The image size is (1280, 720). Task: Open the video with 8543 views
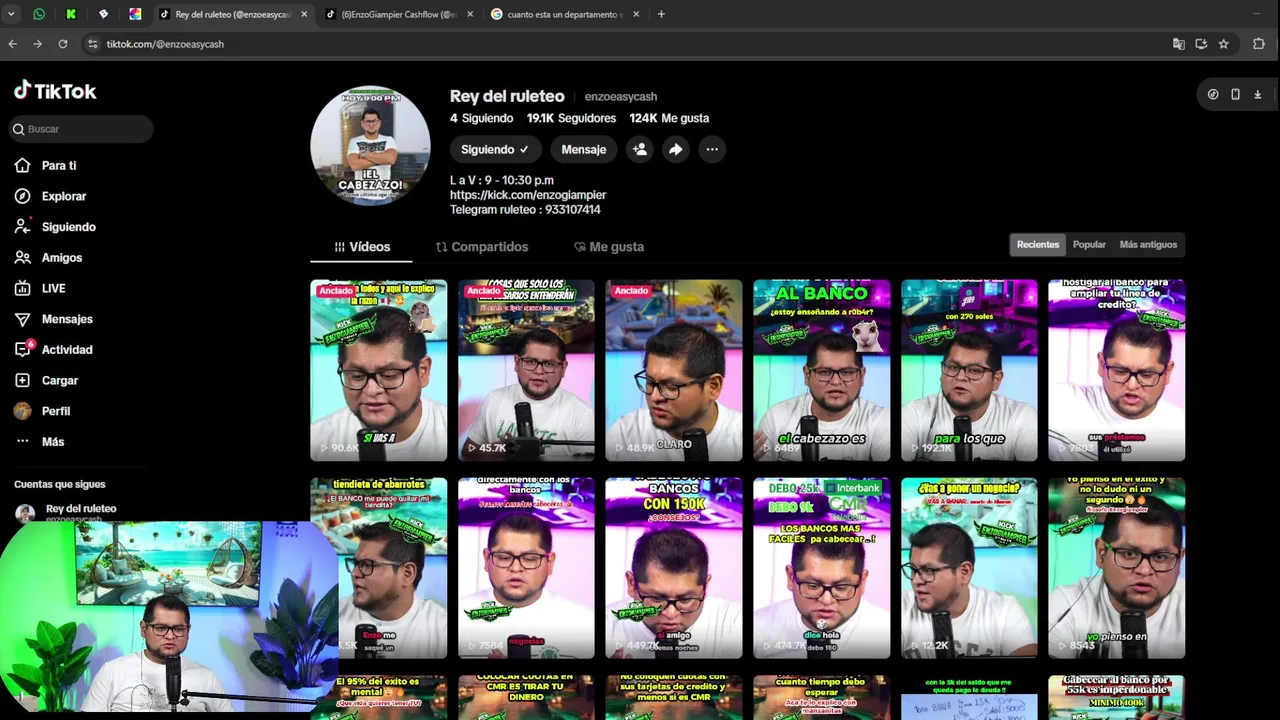(1116, 568)
